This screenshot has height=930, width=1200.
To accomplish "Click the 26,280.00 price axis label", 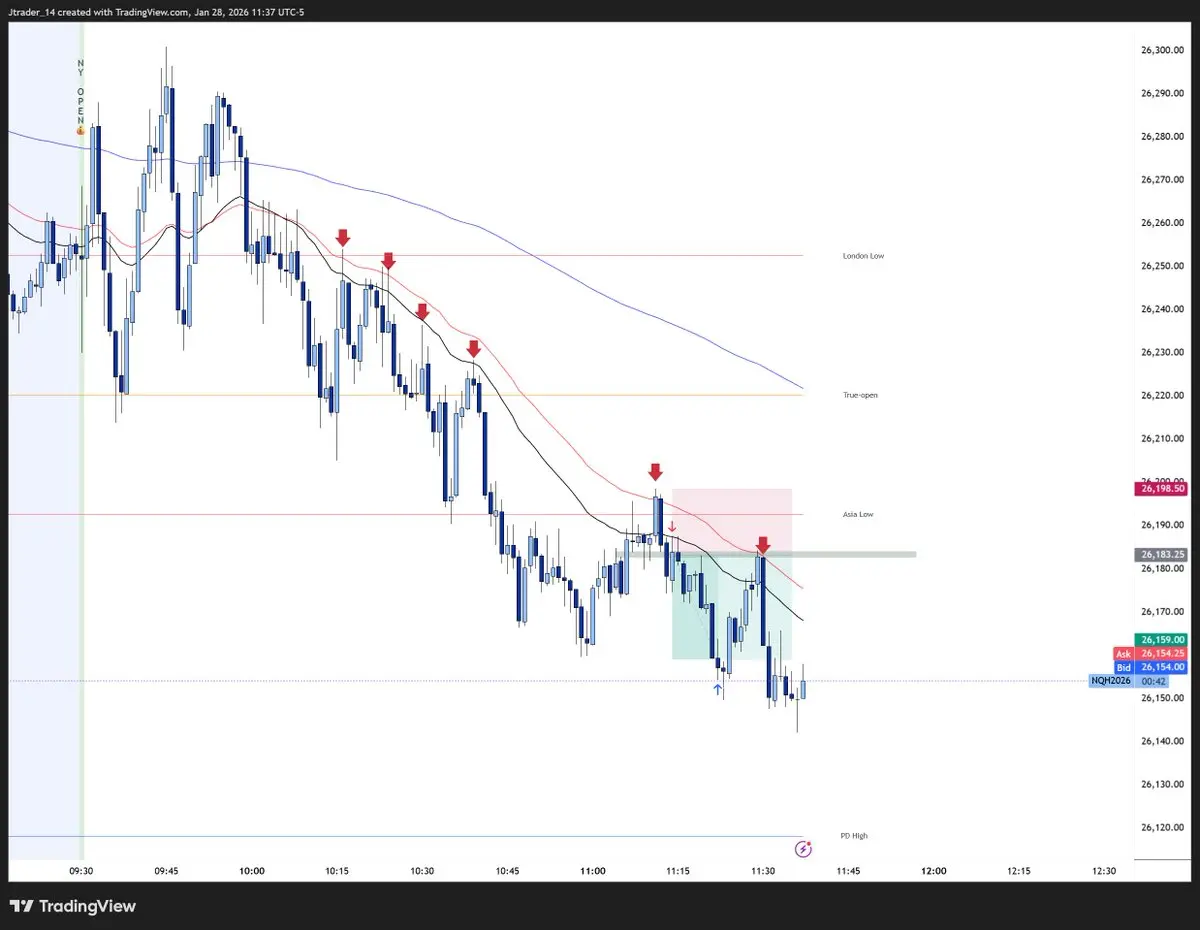I will coord(1160,136).
